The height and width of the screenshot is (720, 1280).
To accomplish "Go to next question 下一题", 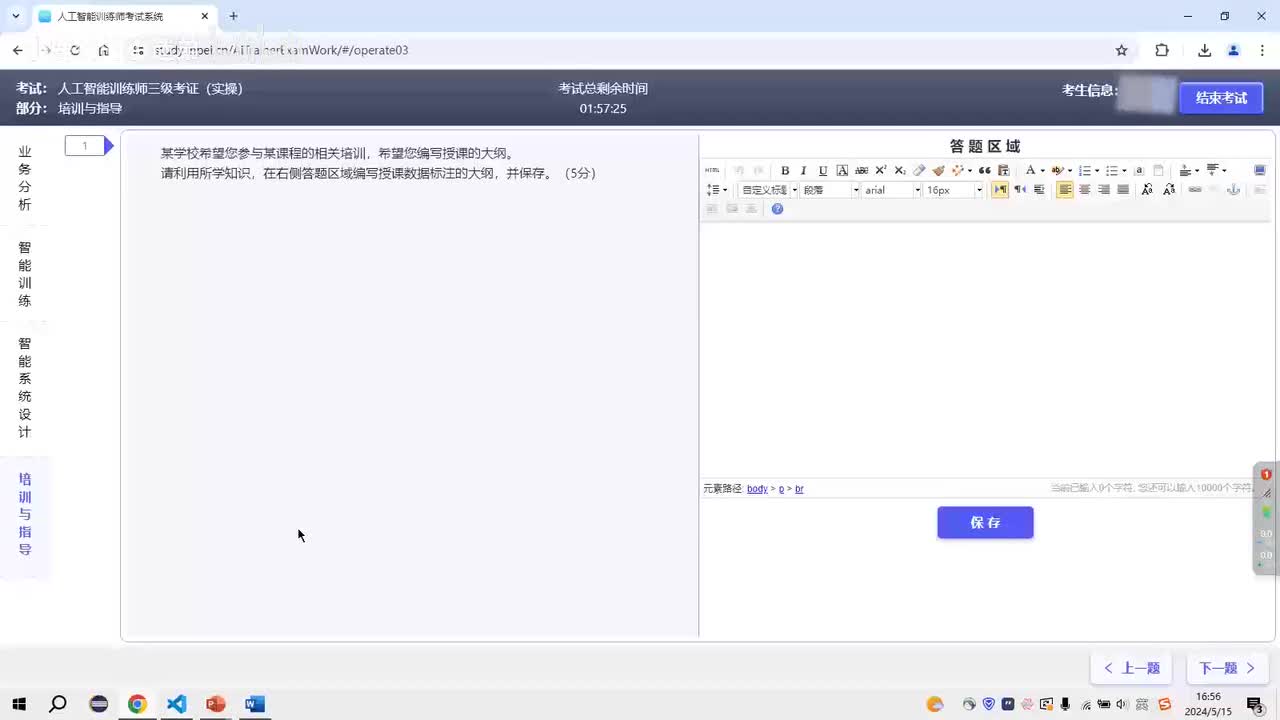I will pos(1227,668).
